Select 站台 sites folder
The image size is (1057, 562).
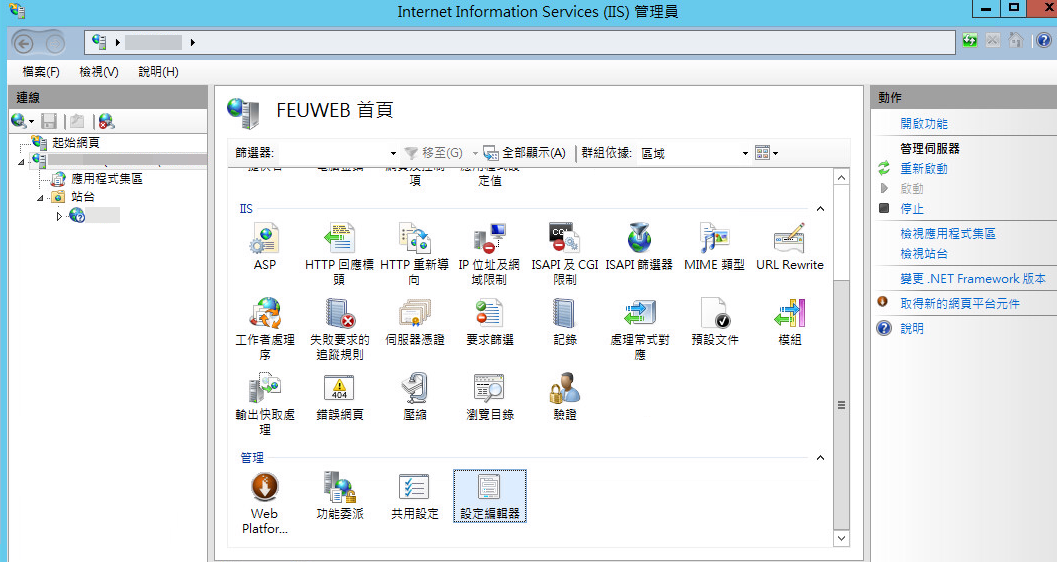[83, 197]
